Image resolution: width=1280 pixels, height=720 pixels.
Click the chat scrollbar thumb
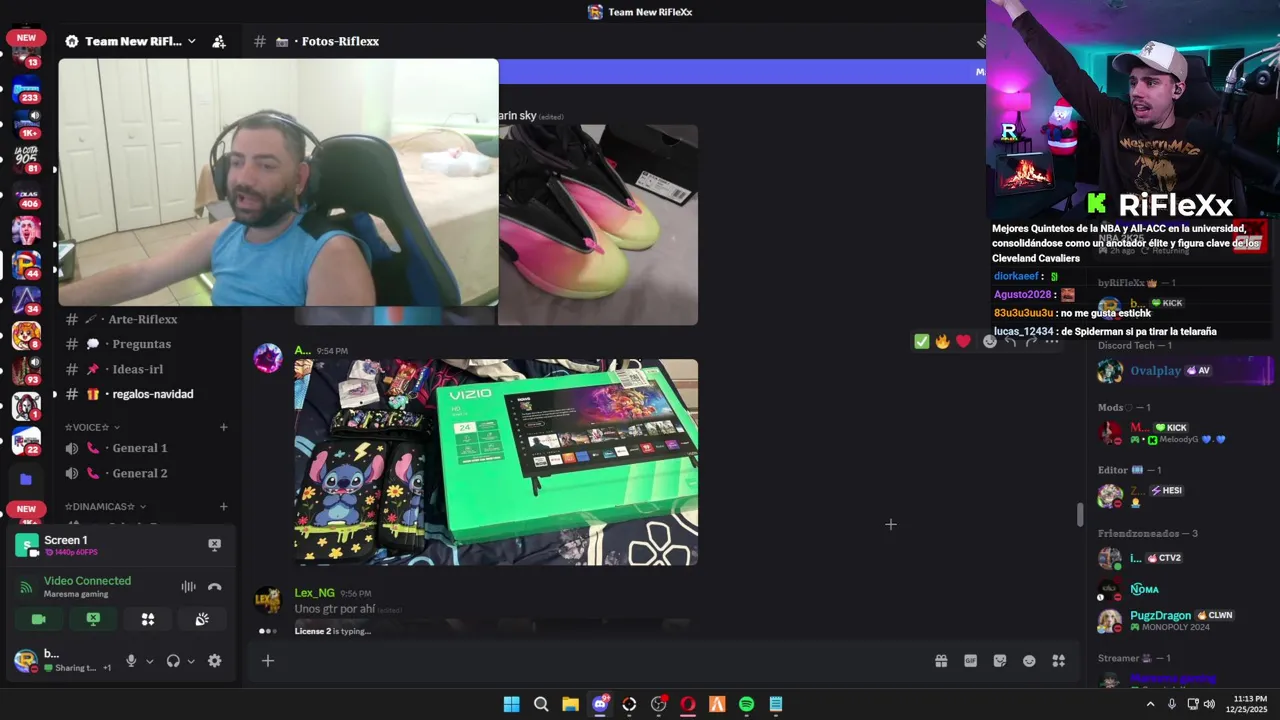point(1079,515)
